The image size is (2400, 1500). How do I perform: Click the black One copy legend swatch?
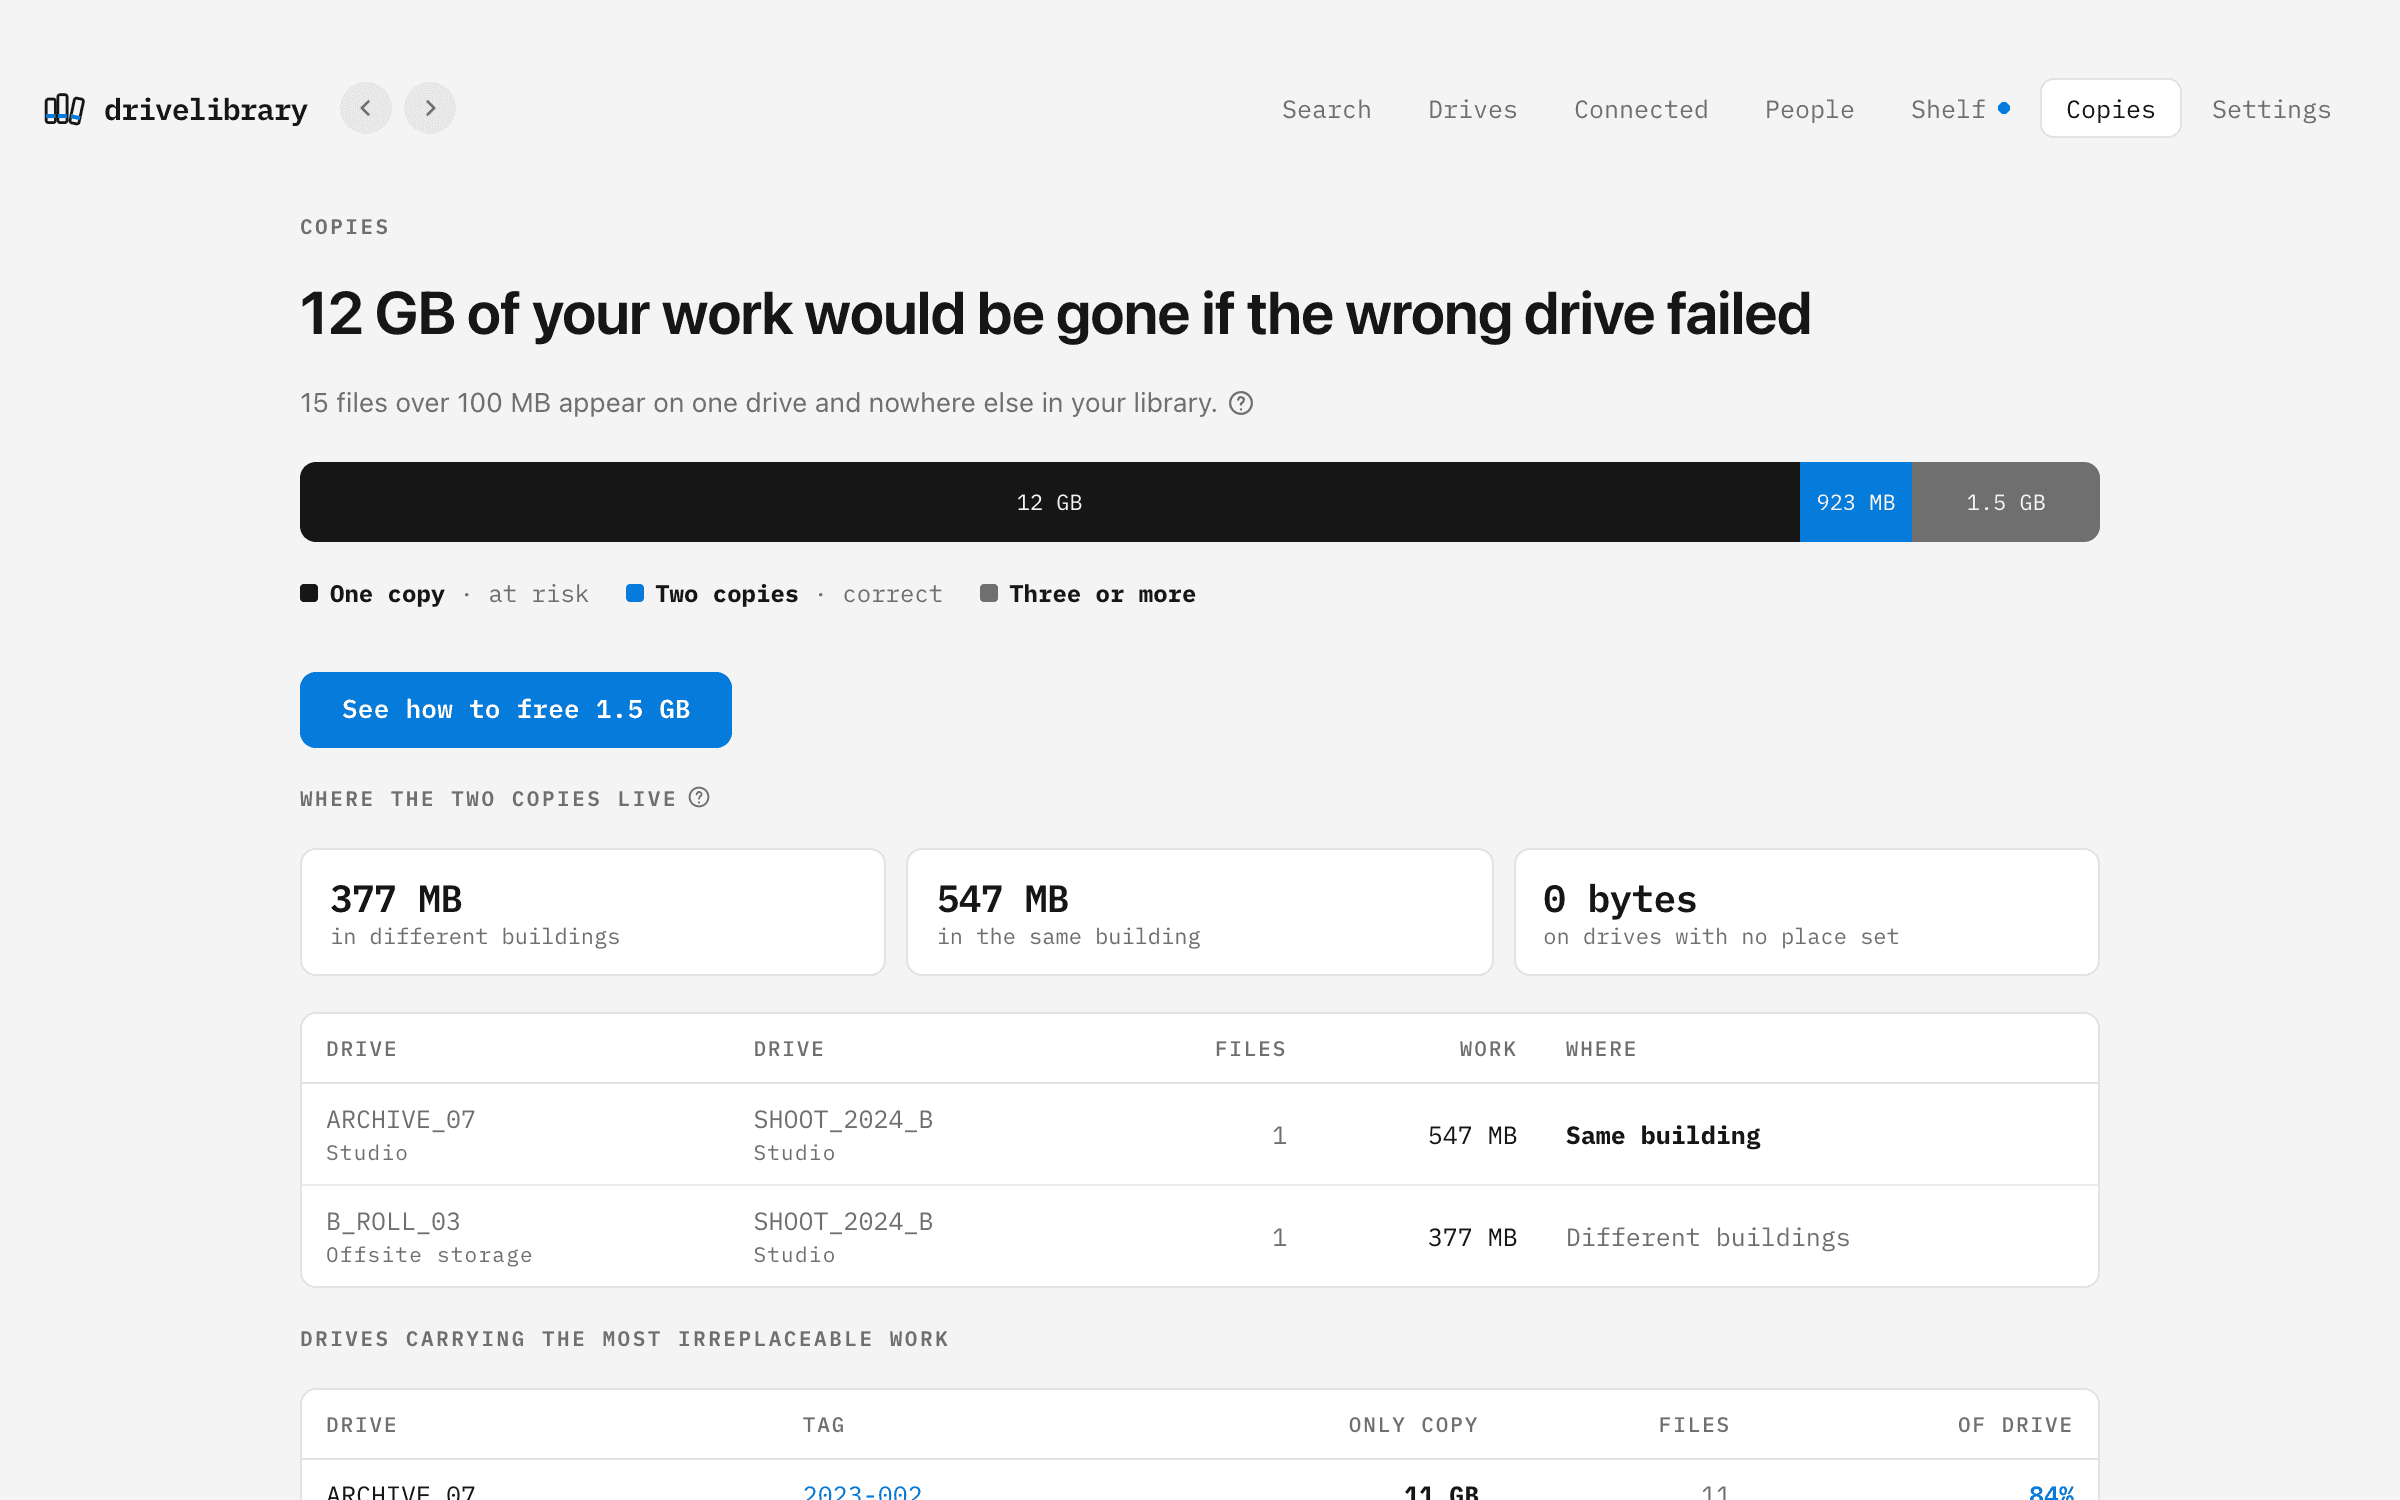point(309,593)
